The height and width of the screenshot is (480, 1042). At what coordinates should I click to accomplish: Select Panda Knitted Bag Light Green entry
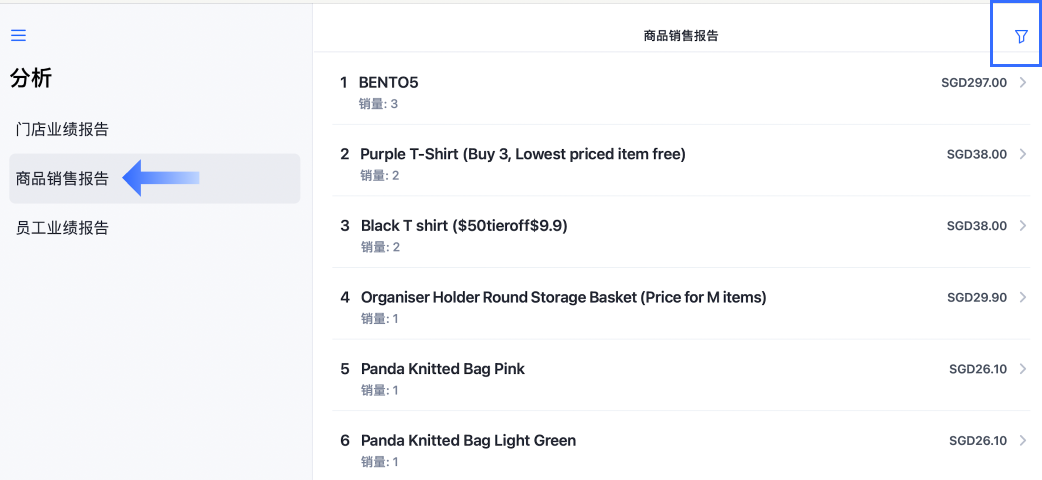pyautogui.click(x=680, y=445)
